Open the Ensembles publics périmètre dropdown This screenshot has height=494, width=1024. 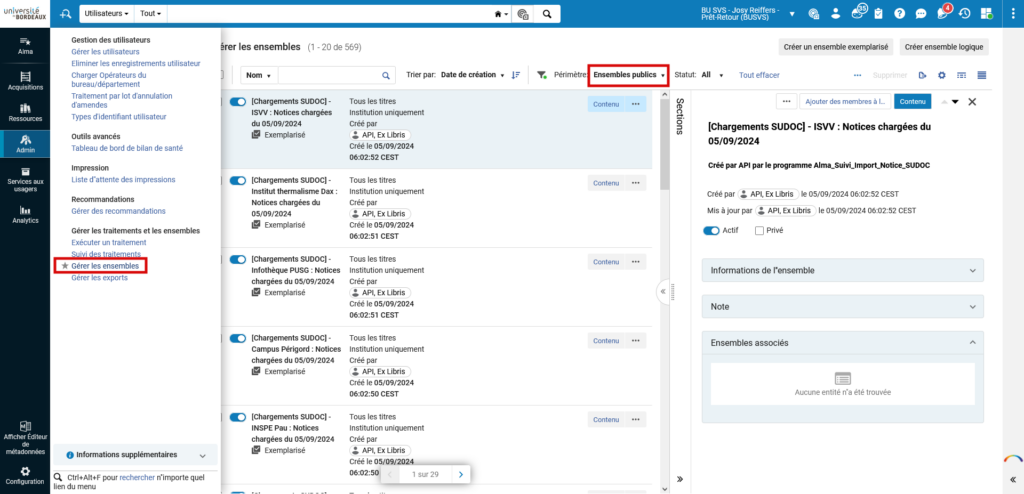point(628,75)
